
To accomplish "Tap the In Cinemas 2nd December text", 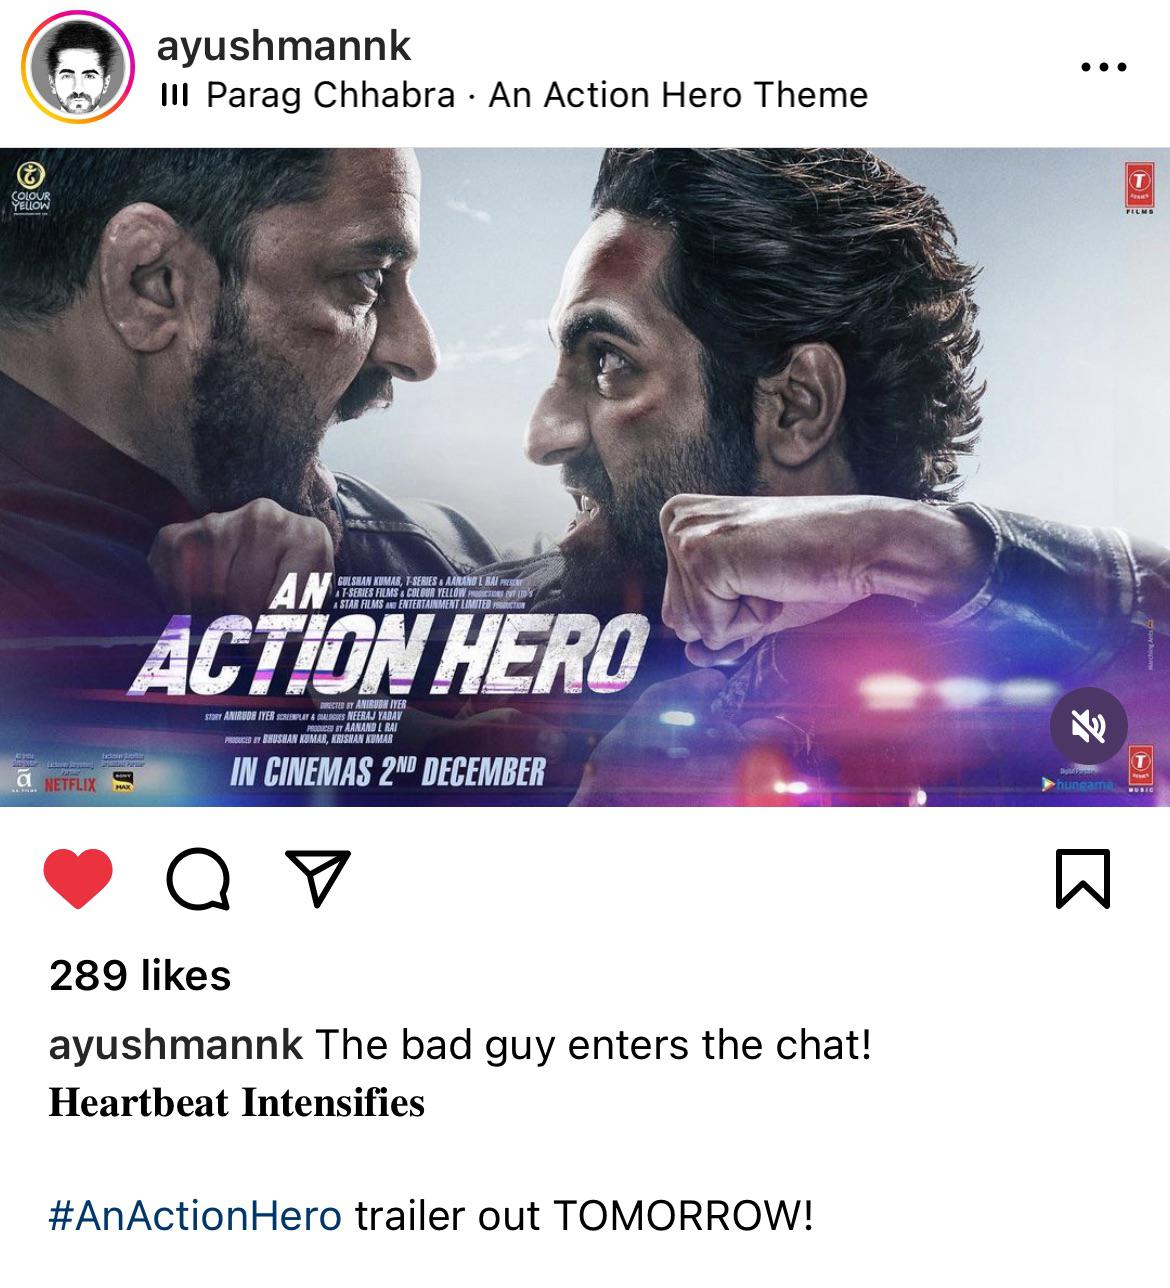I will pyautogui.click(x=388, y=772).
